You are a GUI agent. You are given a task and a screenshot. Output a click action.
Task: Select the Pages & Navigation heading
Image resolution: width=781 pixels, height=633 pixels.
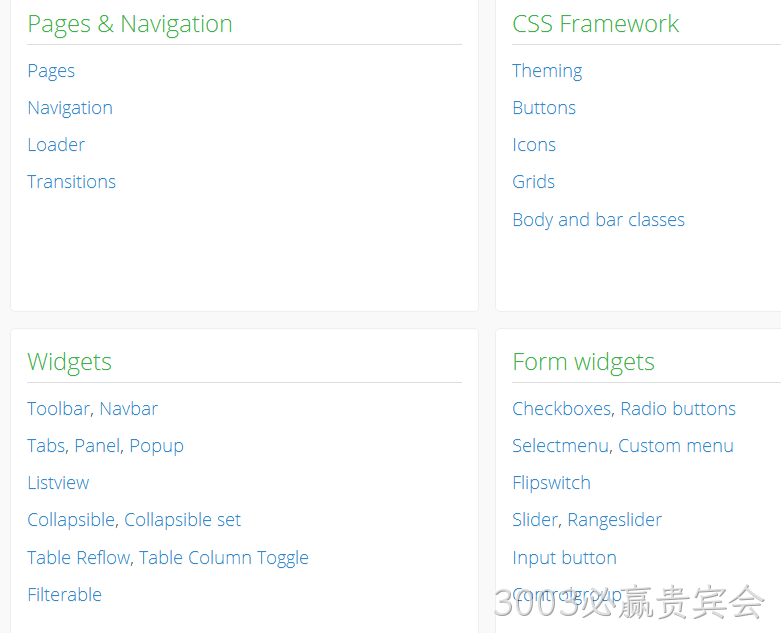coord(130,24)
